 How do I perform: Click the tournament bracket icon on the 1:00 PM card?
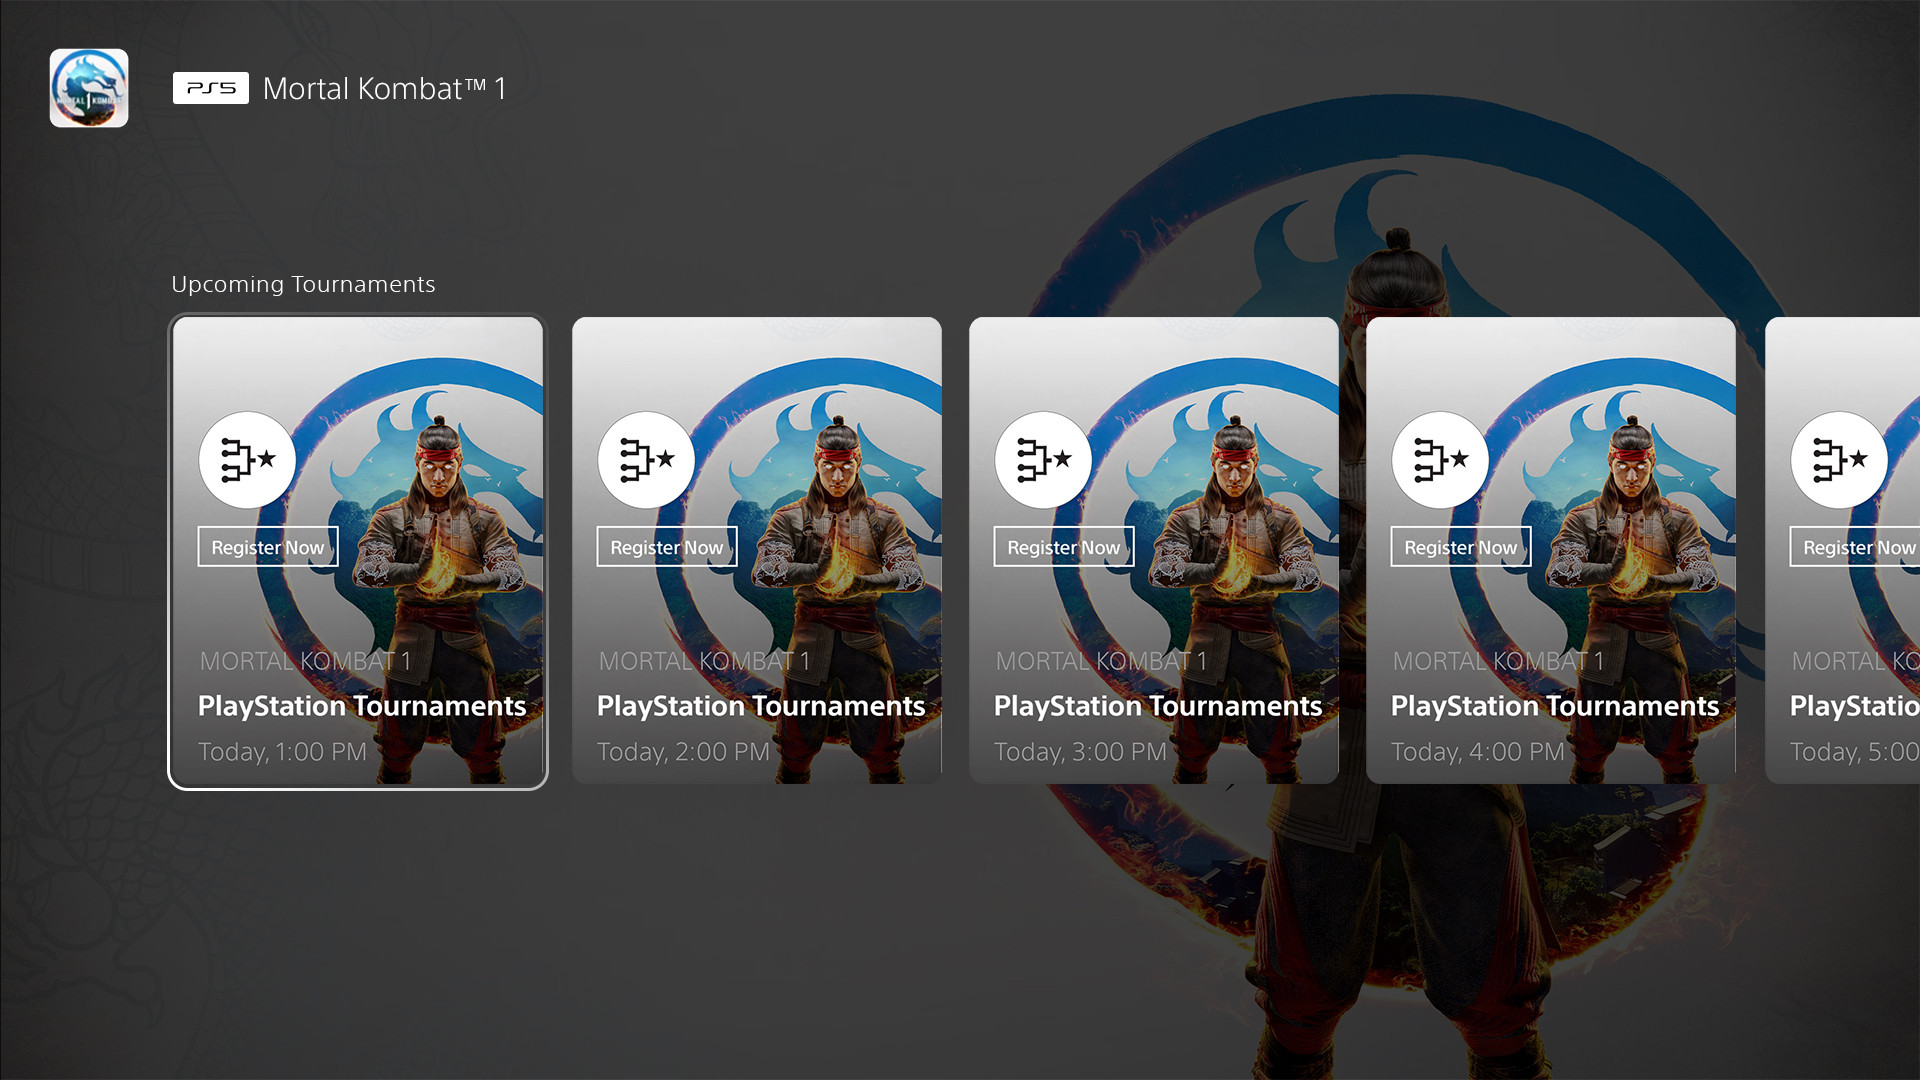click(x=247, y=460)
